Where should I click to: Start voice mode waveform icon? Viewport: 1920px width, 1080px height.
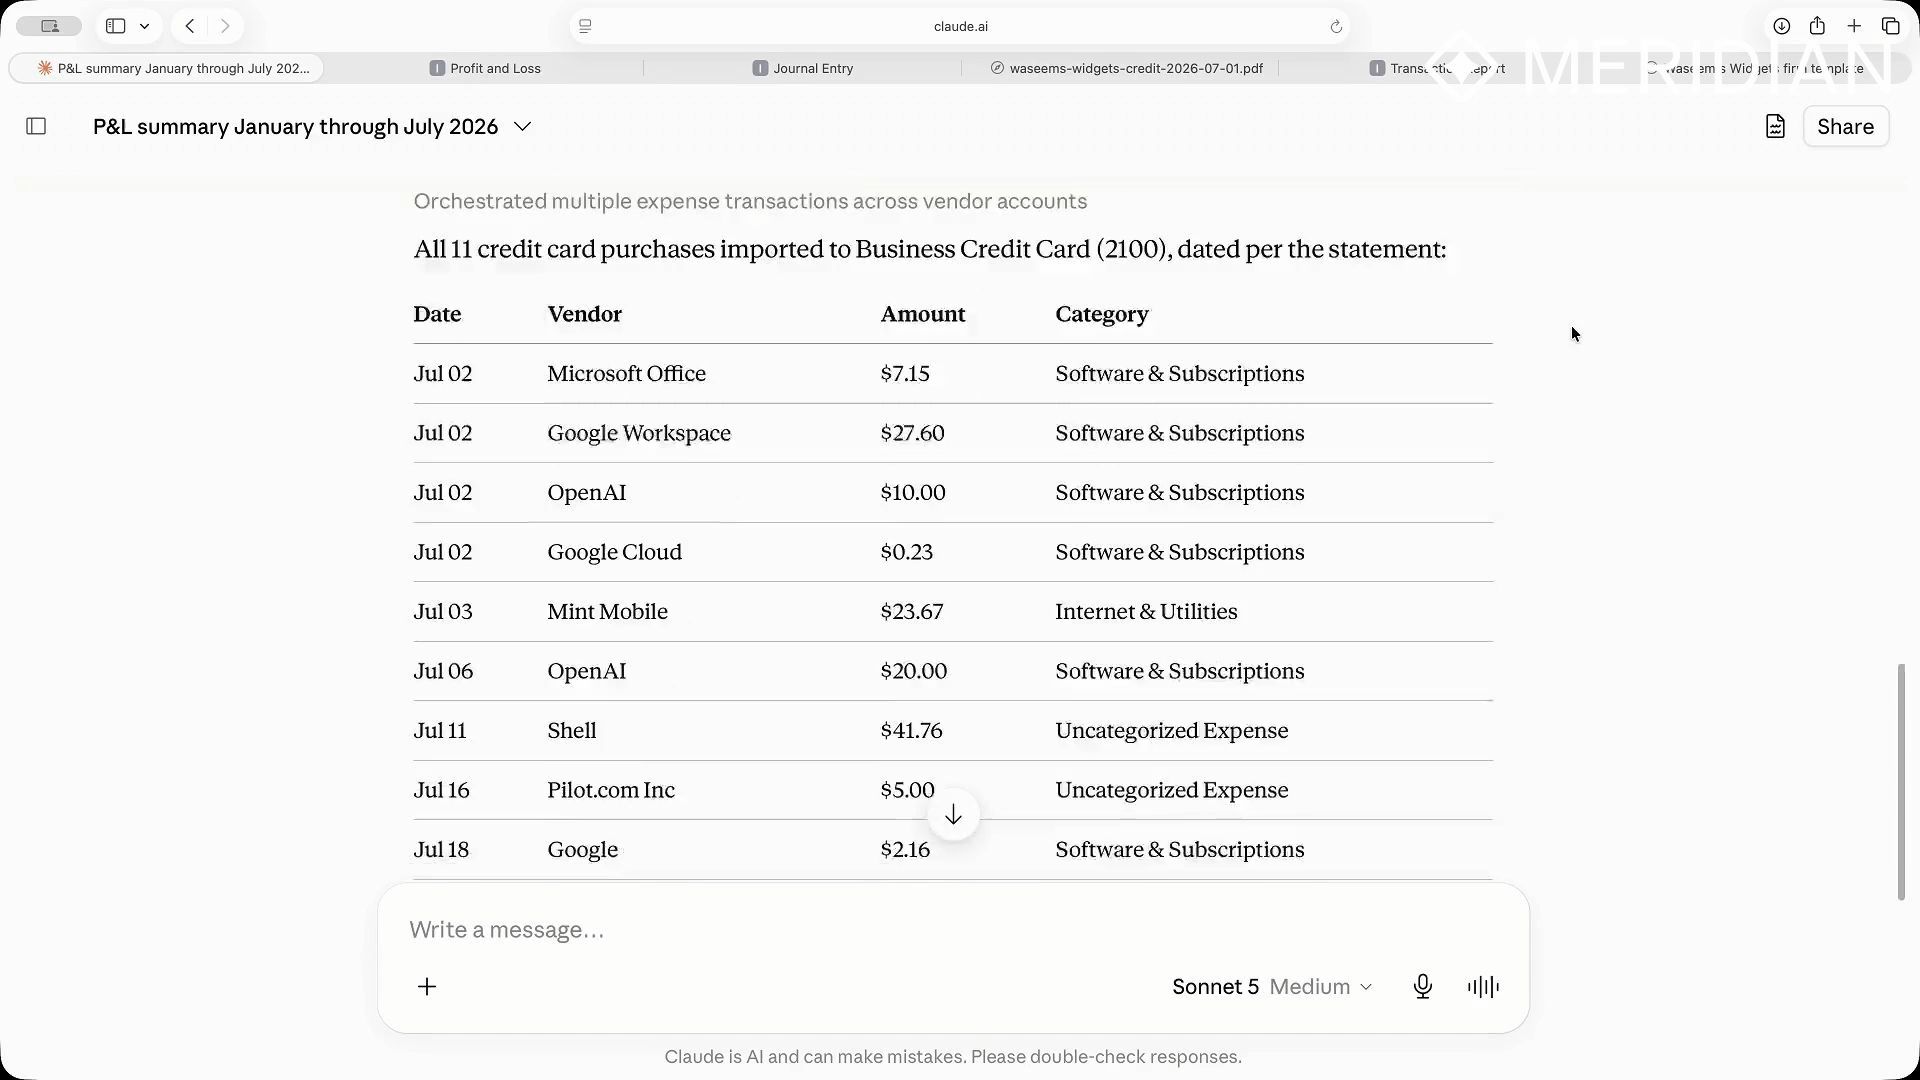pyautogui.click(x=1483, y=987)
